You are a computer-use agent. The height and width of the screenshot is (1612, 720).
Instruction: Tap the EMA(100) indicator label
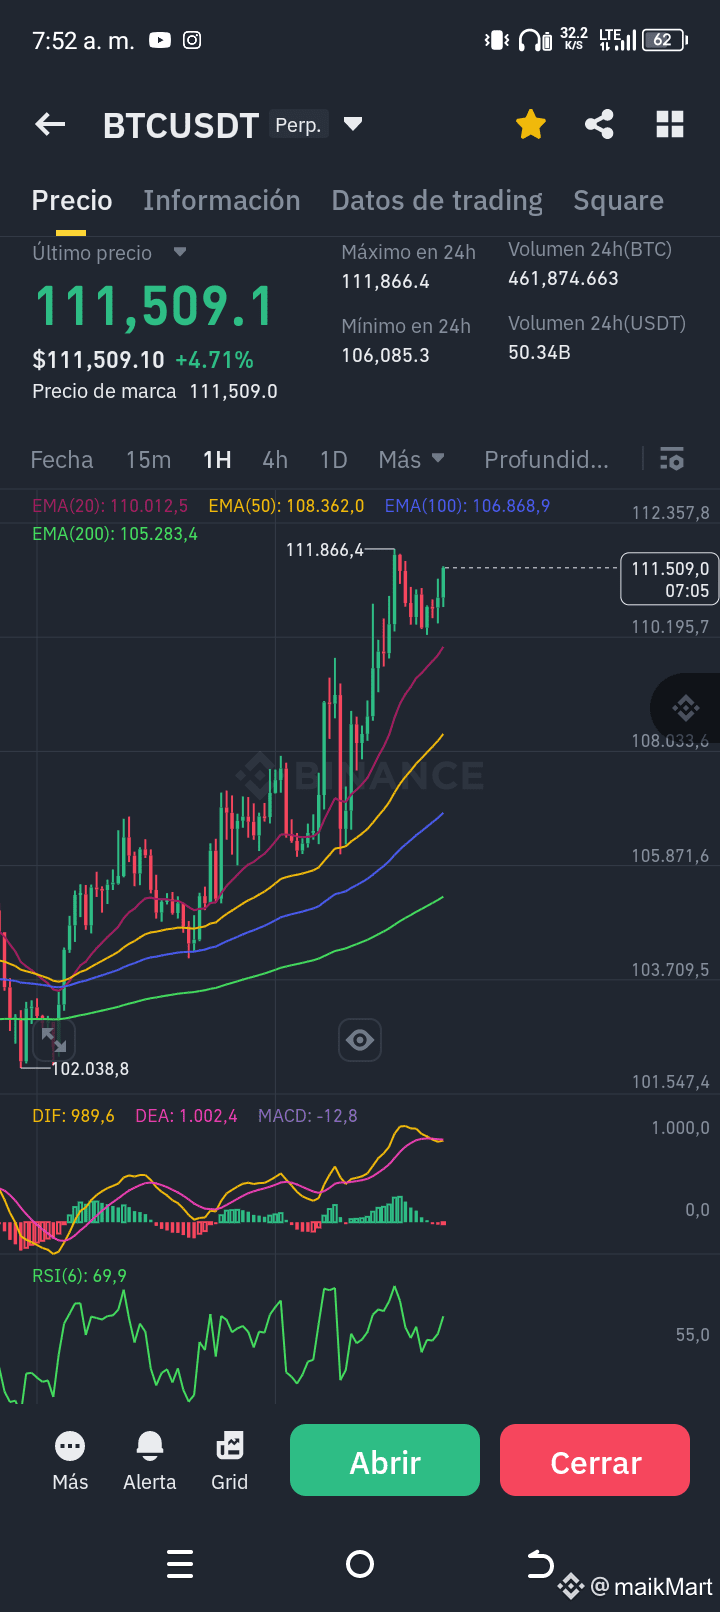click(467, 506)
